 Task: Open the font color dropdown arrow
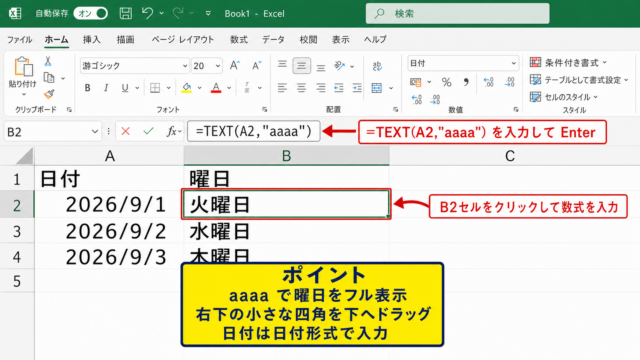click(229, 88)
